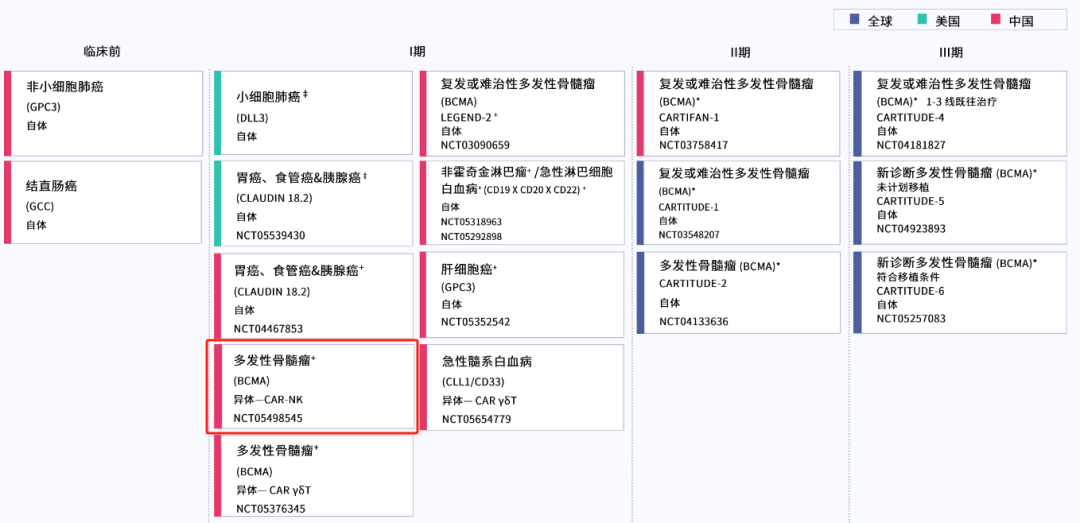The height and width of the screenshot is (523, 1080).
Task: Click the 全球 blue legend swatch
Action: pyautogui.click(x=854, y=20)
